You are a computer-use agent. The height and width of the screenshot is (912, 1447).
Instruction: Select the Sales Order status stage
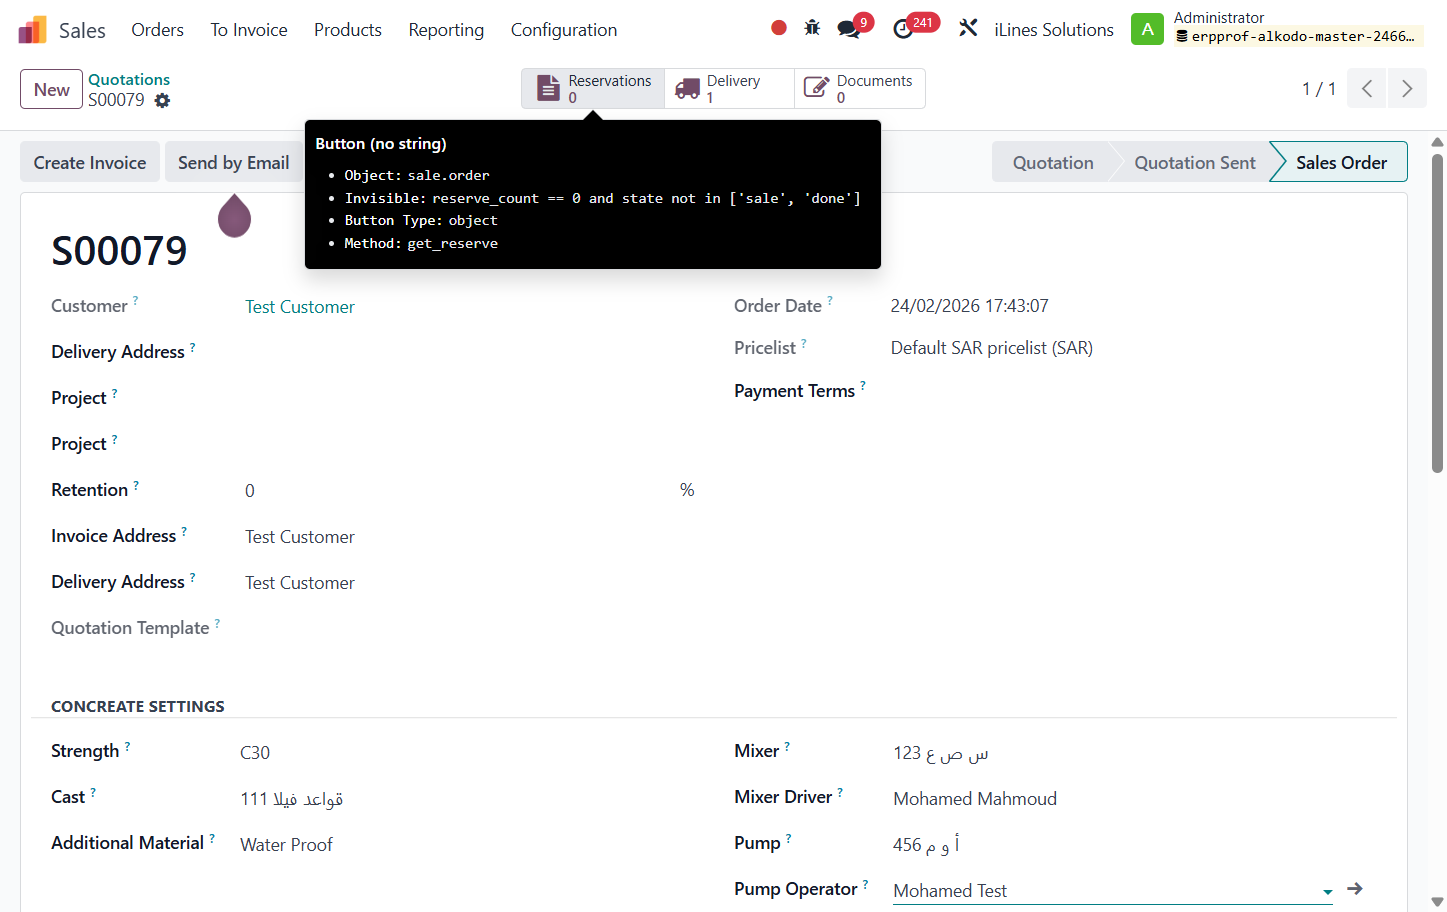tap(1341, 162)
